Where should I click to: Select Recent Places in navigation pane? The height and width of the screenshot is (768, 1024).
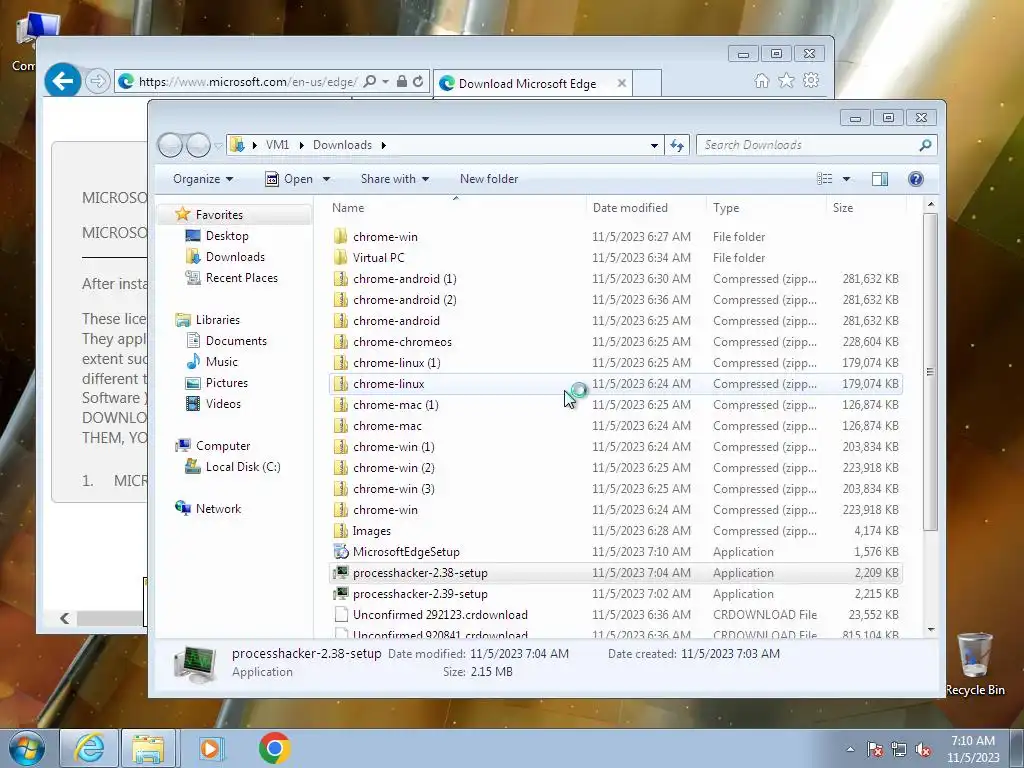(x=241, y=278)
